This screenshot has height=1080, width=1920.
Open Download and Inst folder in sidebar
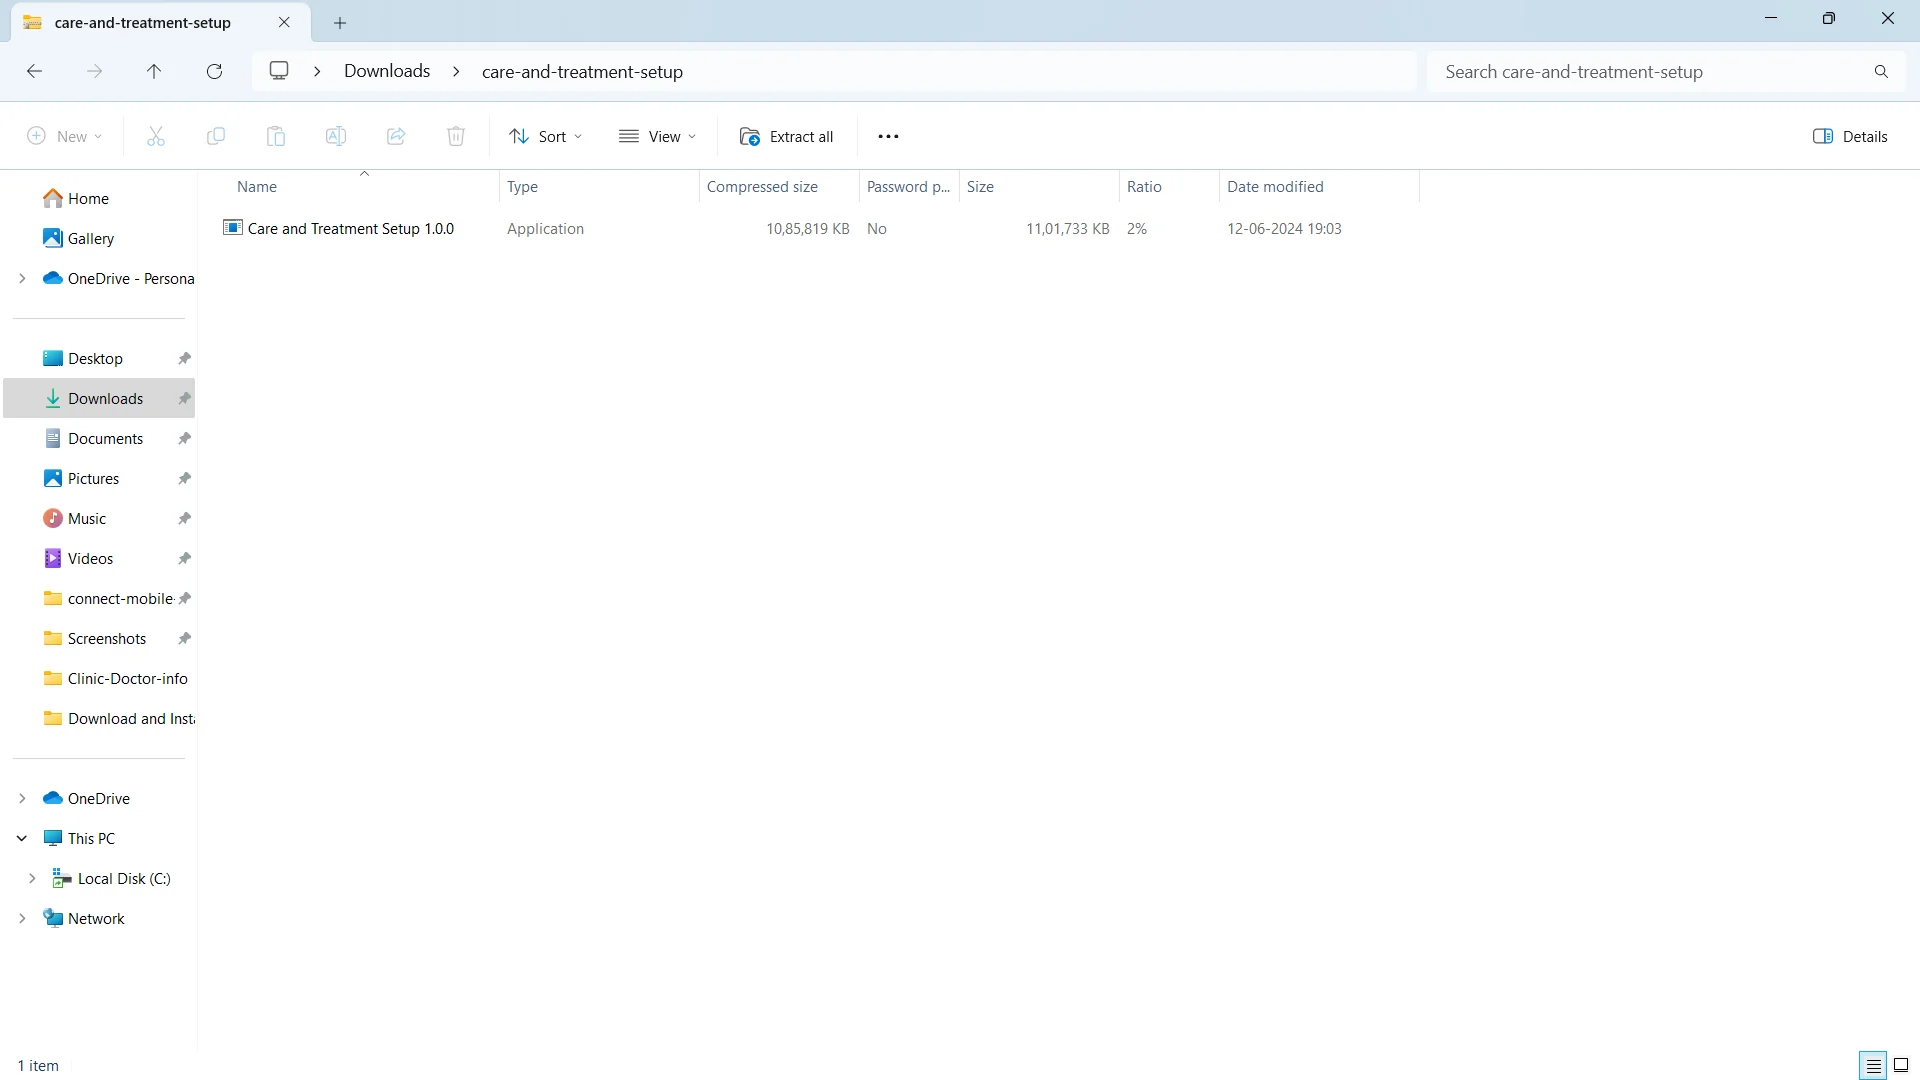pyautogui.click(x=131, y=719)
